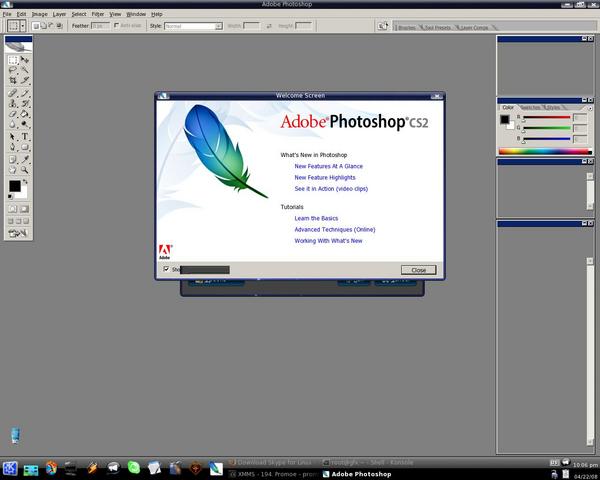Select the Brush tool
Screen dimensions: 600x480
(x=24, y=93)
